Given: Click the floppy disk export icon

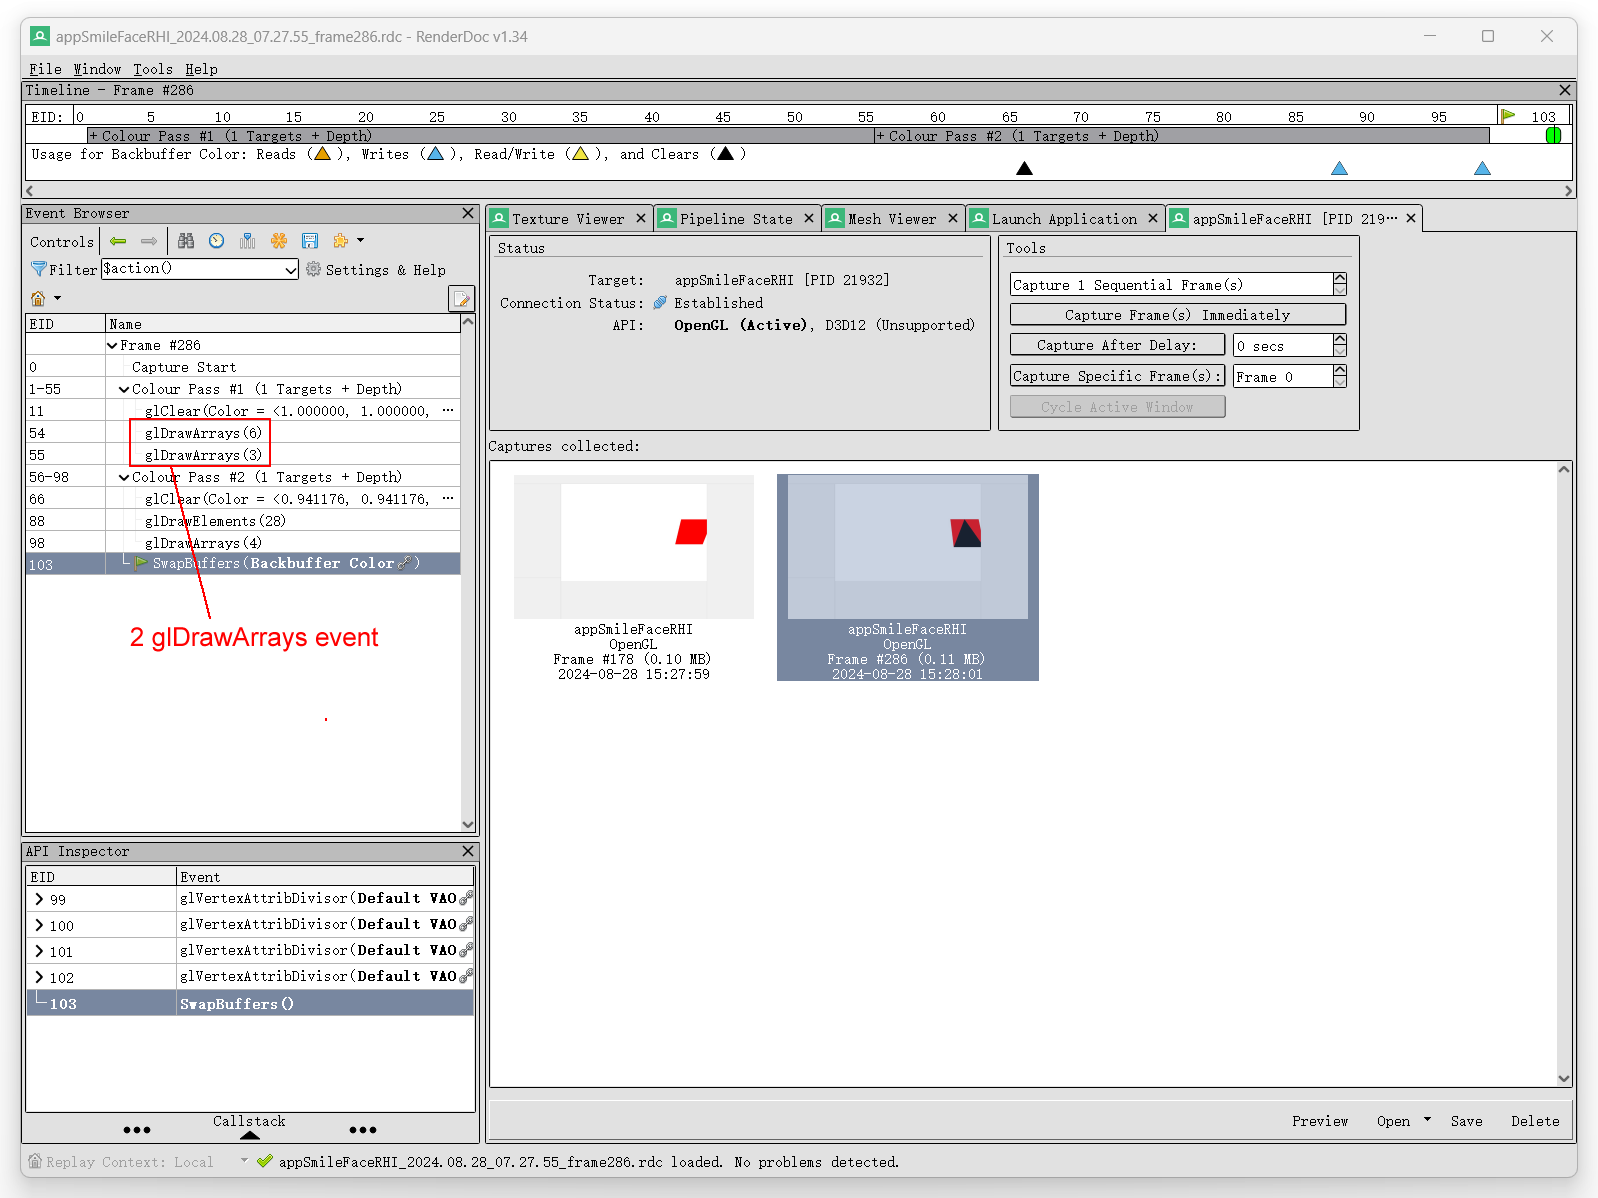Looking at the screenshot, I should tap(310, 241).
